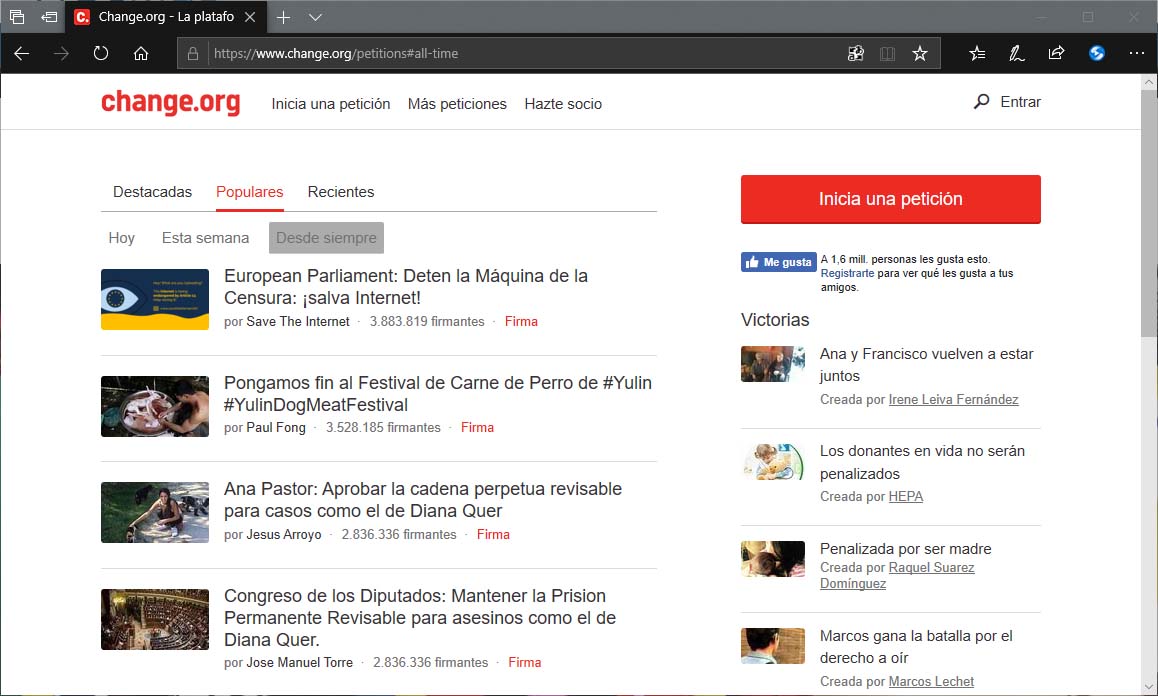The width and height of the screenshot is (1158, 696).
Task: Select the Desde siempre filter
Action: pyautogui.click(x=326, y=238)
